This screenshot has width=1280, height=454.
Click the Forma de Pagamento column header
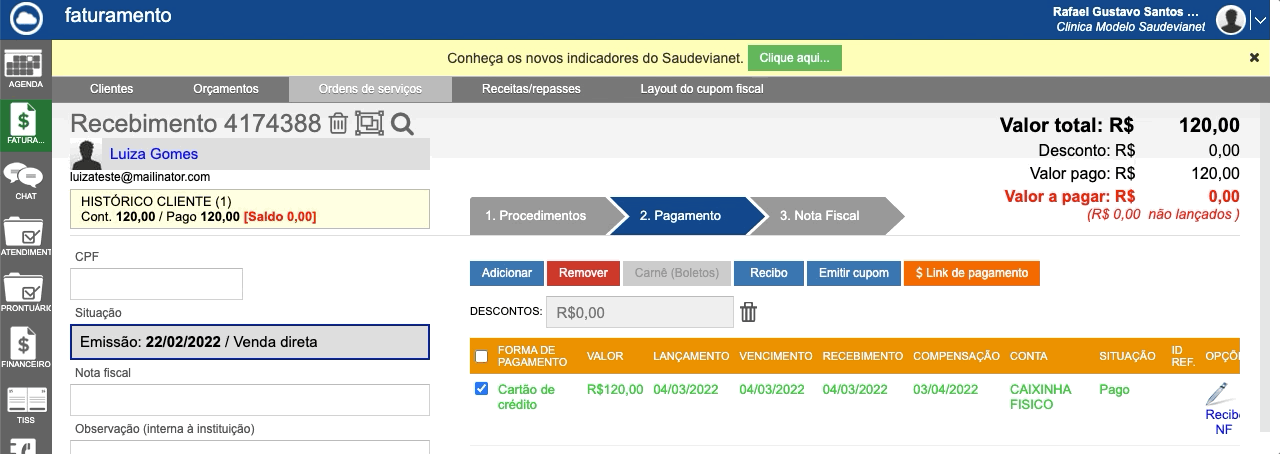532,356
